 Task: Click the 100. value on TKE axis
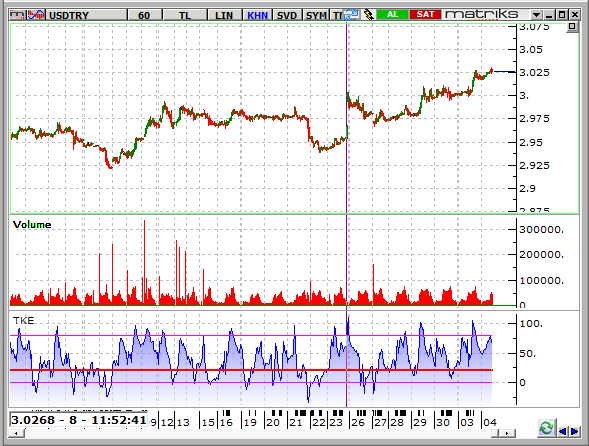pos(531,324)
